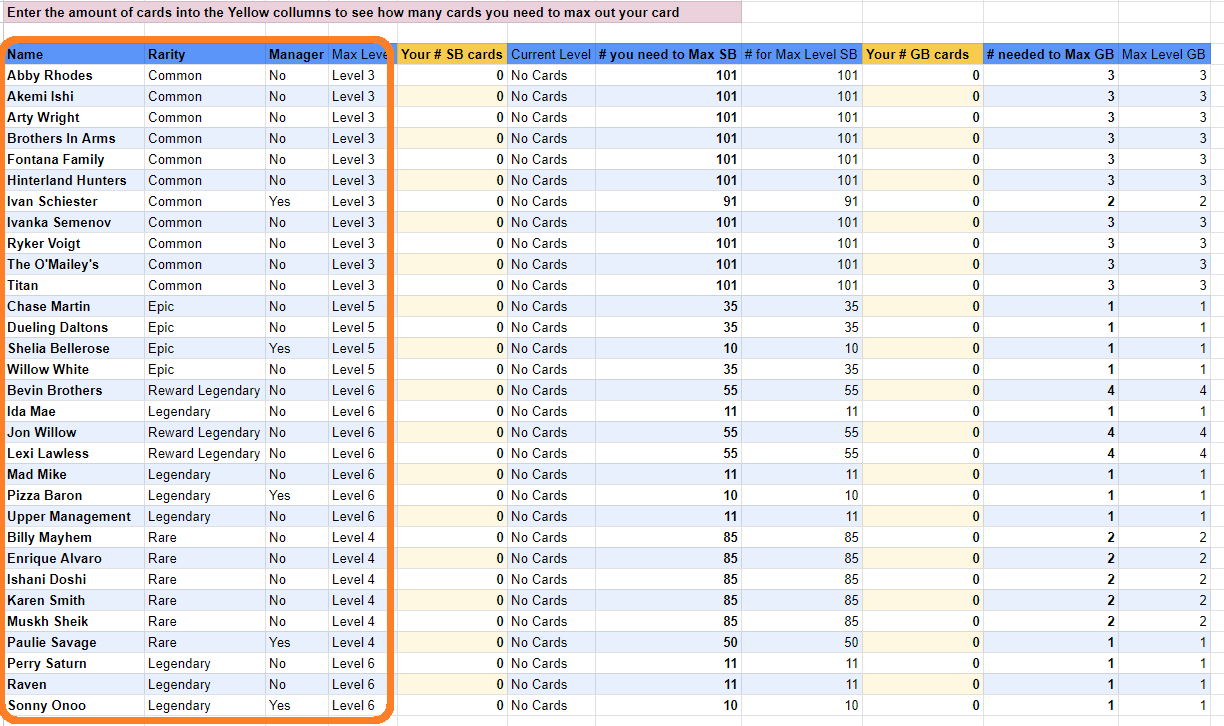Viewport: 1224px width, 726px height.
Task: Select the Abby Rhodes name cell
Action: pyautogui.click(x=75, y=75)
